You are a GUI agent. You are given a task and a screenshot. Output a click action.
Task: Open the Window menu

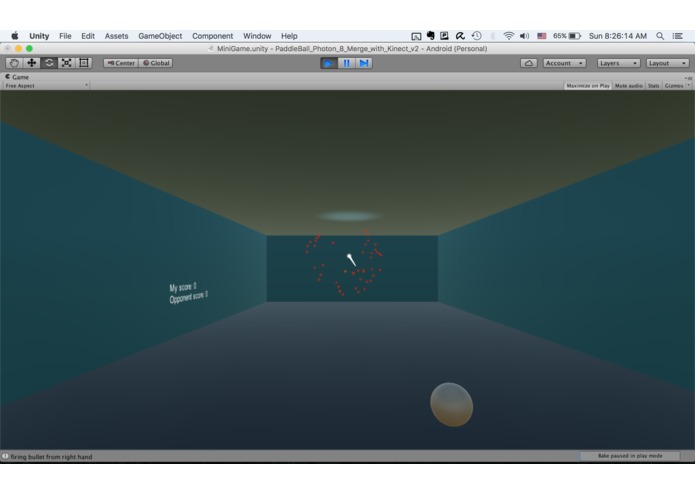coord(257,36)
